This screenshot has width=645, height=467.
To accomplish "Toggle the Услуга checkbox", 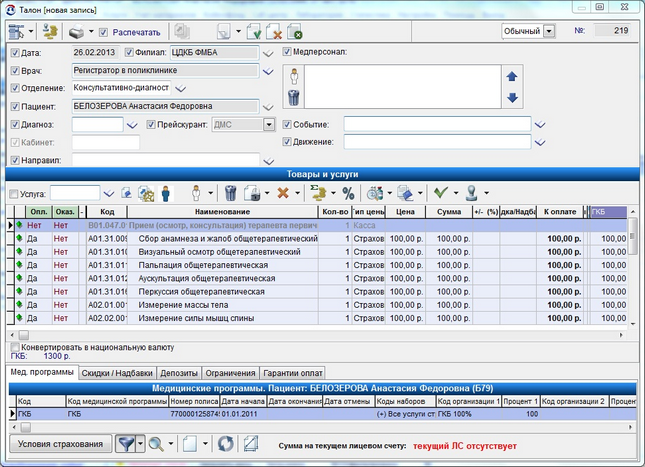I will [x=14, y=194].
